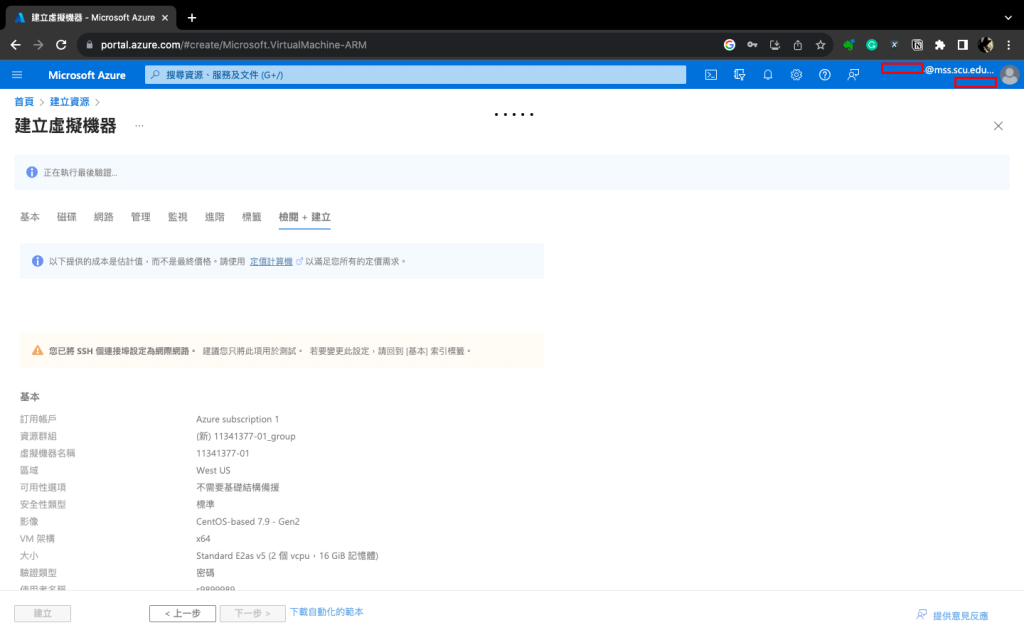Switch to the 網路 tab
Image resolution: width=1024 pixels, height=640 pixels.
click(x=104, y=217)
